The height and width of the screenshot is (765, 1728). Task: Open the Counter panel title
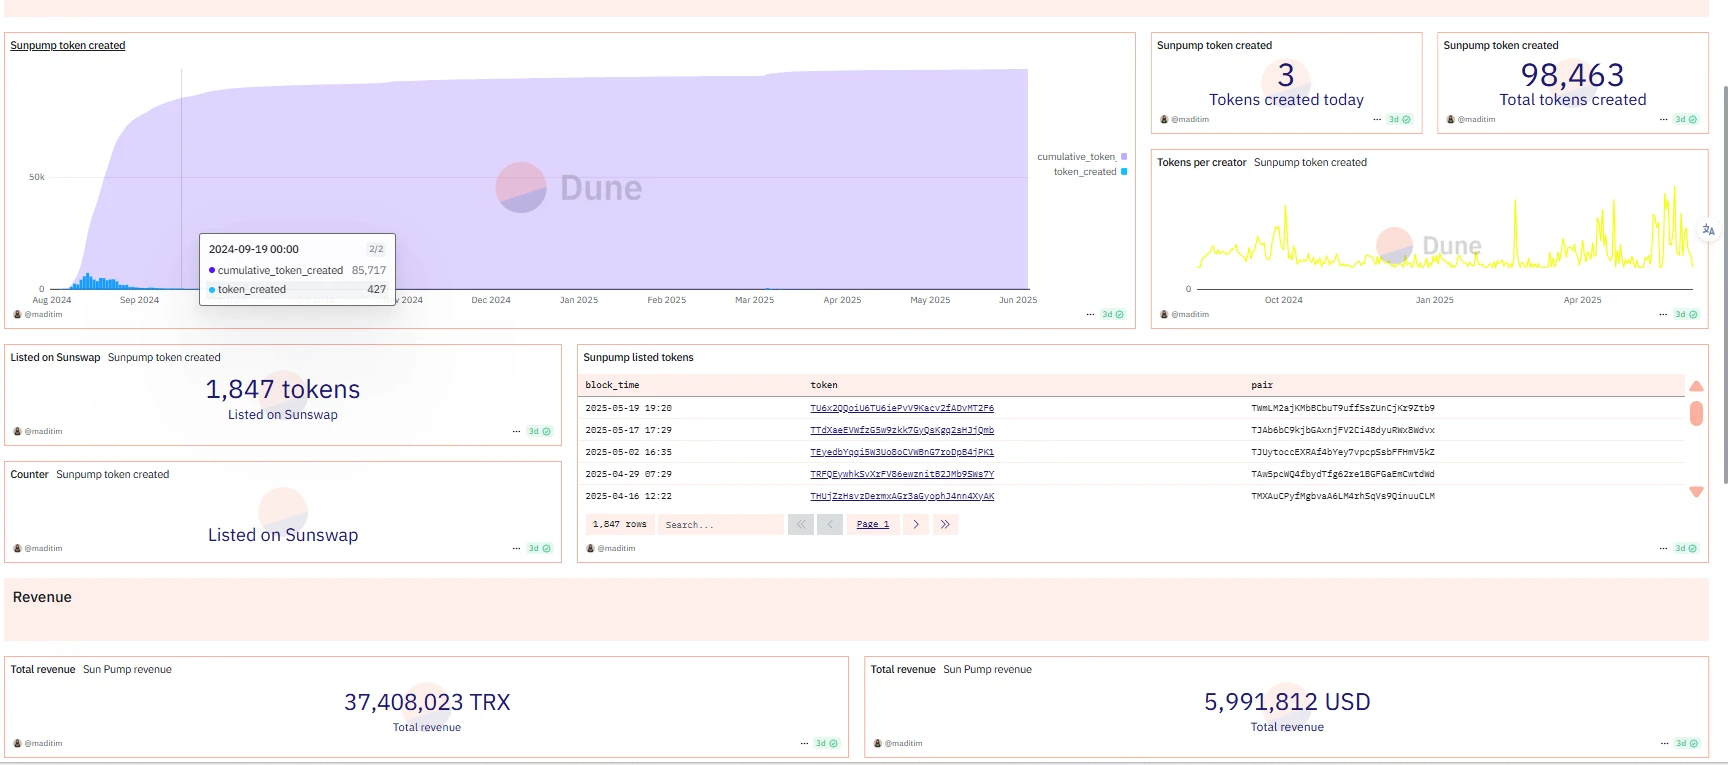point(29,474)
